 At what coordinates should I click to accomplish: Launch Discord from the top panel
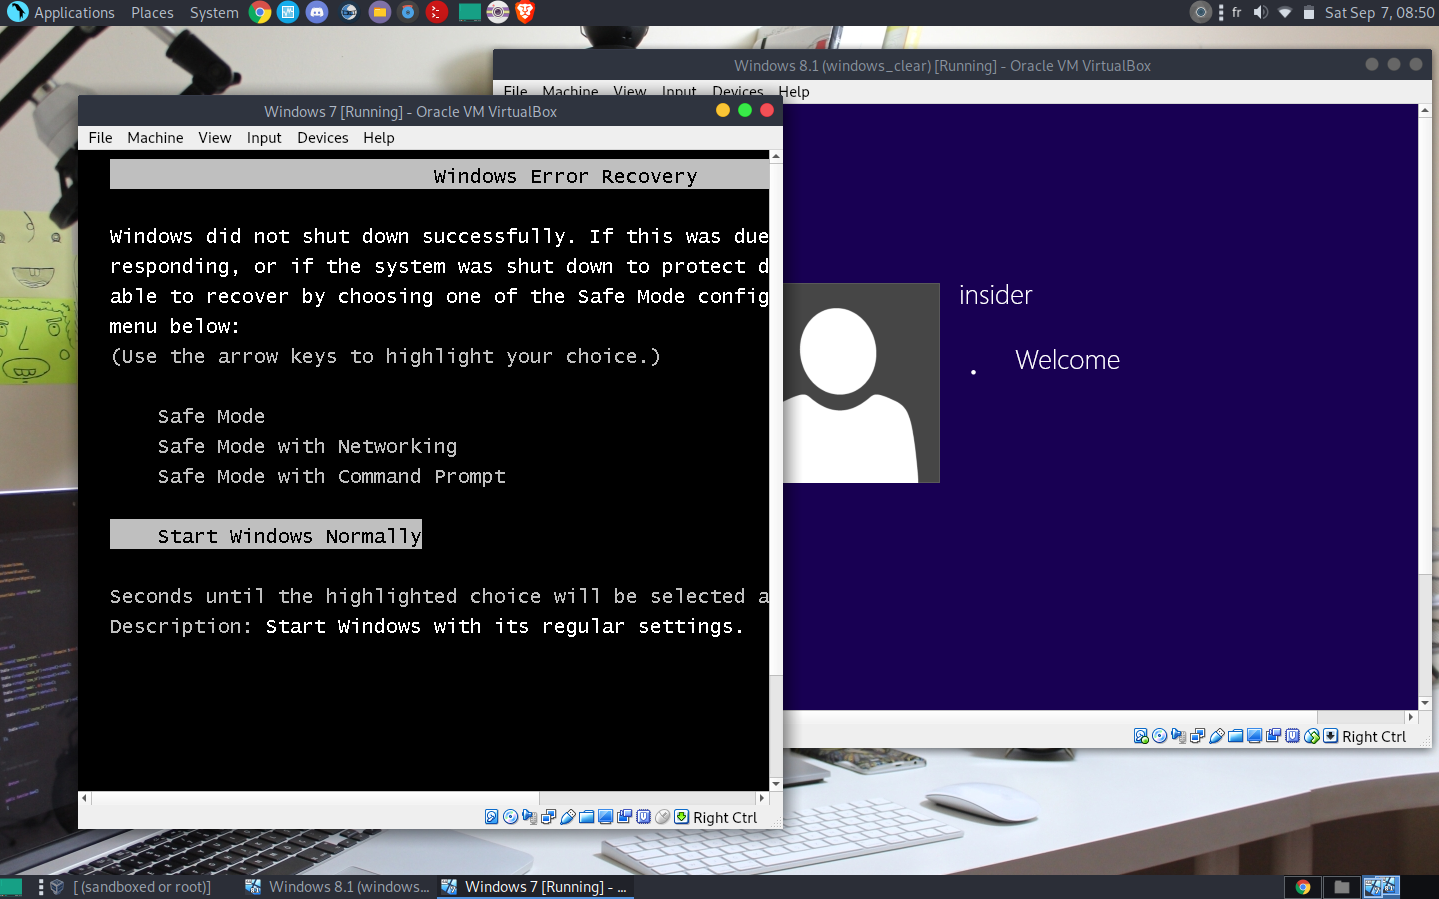pos(317,12)
